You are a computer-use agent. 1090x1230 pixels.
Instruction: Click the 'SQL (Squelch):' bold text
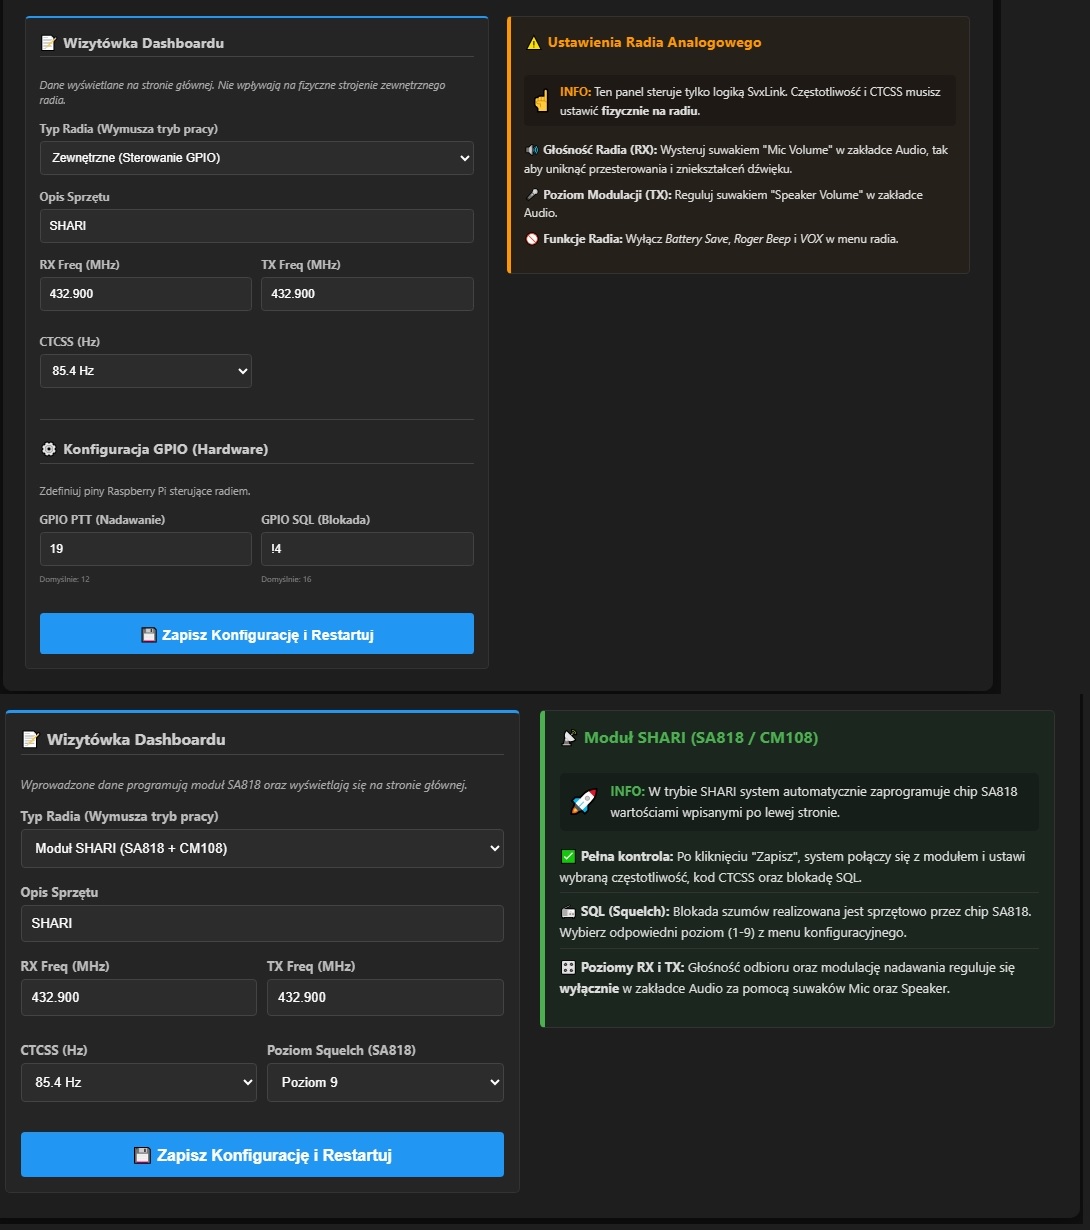coord(625,912)
